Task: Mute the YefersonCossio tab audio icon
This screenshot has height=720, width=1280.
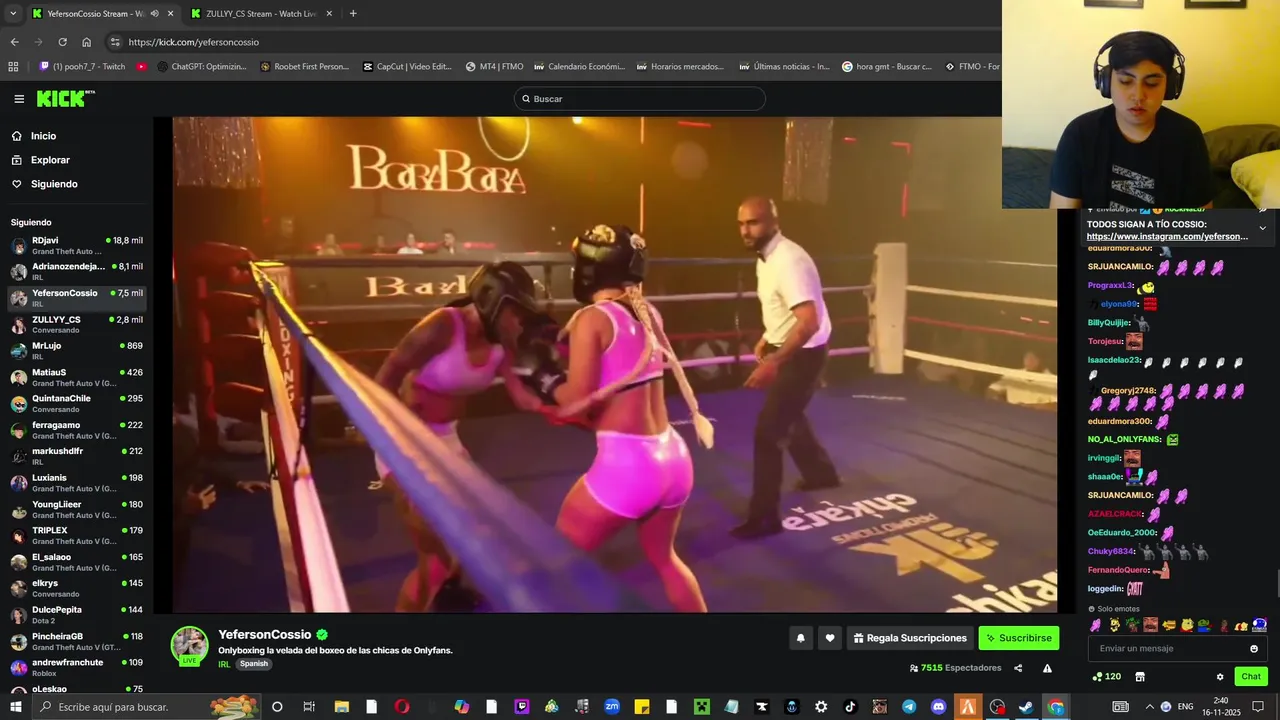Action: point(154,14)
